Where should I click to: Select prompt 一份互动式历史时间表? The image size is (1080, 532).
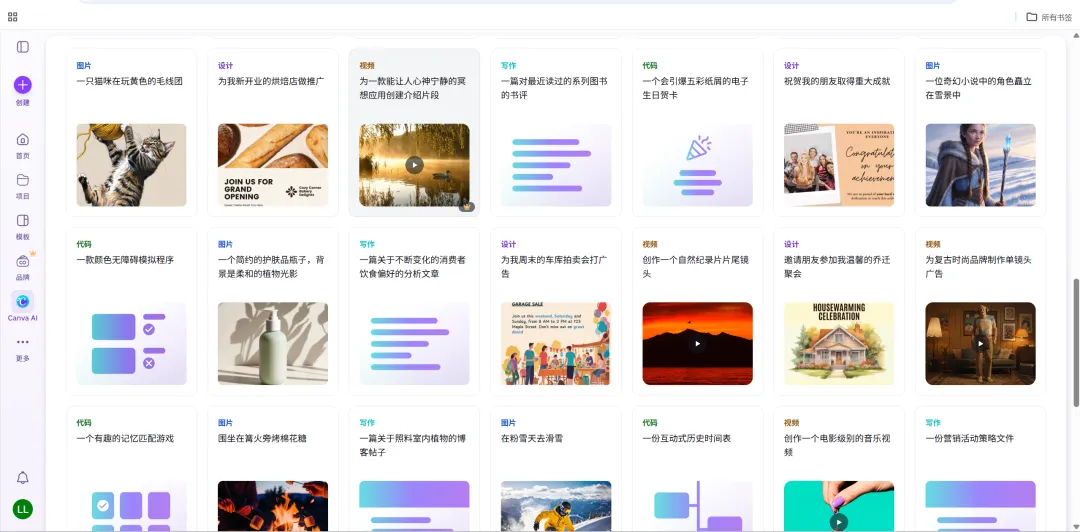(687, 438)
